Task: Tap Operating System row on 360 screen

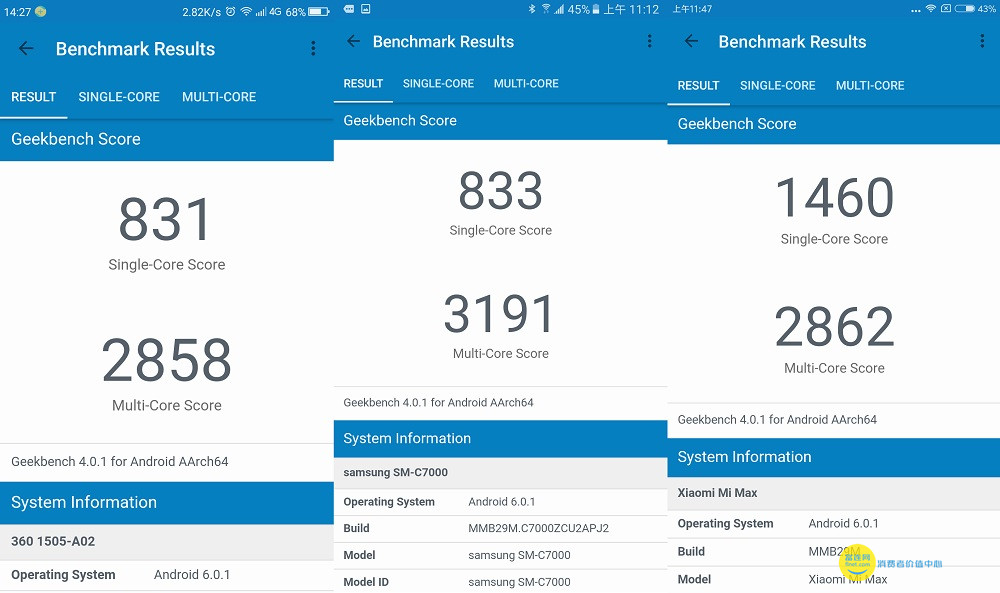Action: tap(166, 575)
